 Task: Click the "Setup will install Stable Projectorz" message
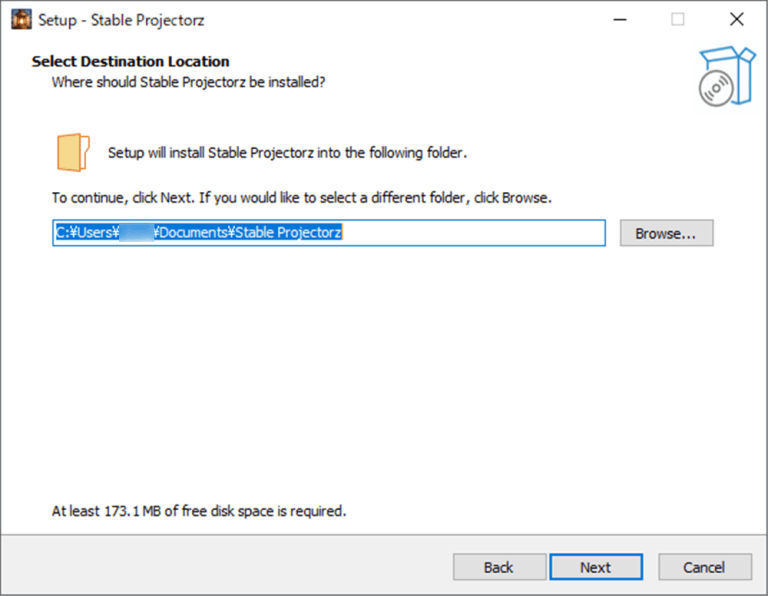click(x=287, y=153)
